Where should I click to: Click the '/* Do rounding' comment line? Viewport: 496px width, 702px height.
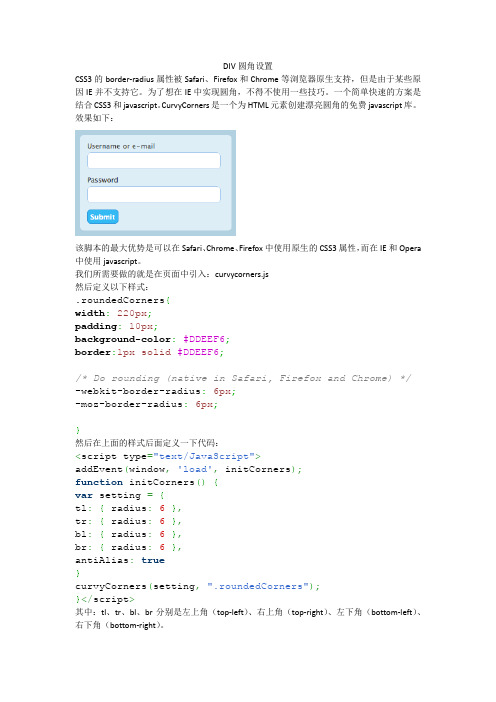click(243, 378)
